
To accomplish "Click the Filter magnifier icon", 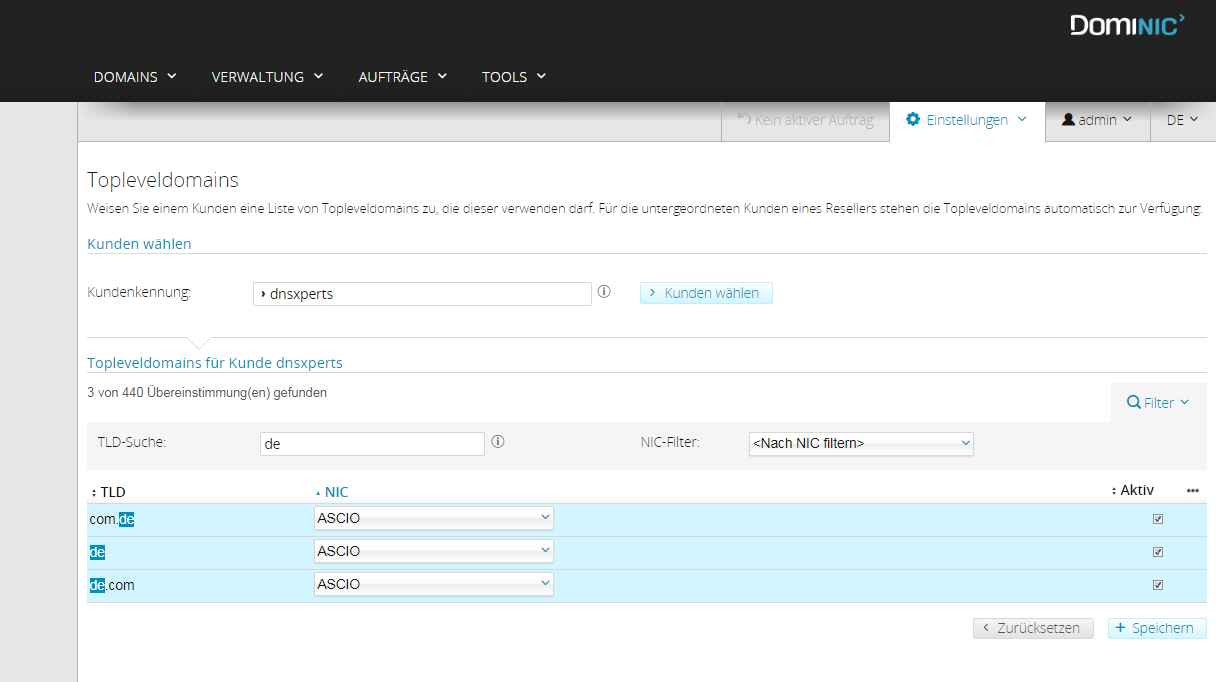I will tap(1133, 402).
